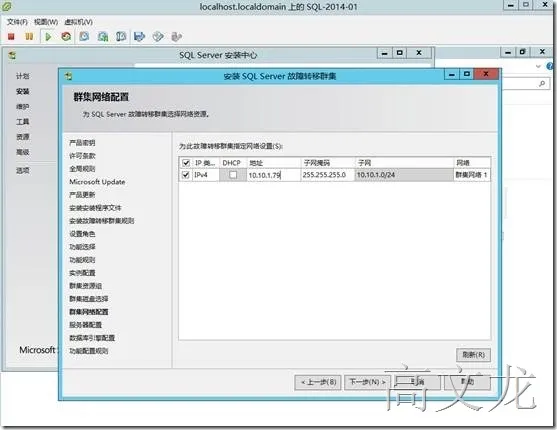Select 计划 in the installation center sidebar
This screenshot has width=557, height=430.
pyautogui.click(x=22, y=76)
